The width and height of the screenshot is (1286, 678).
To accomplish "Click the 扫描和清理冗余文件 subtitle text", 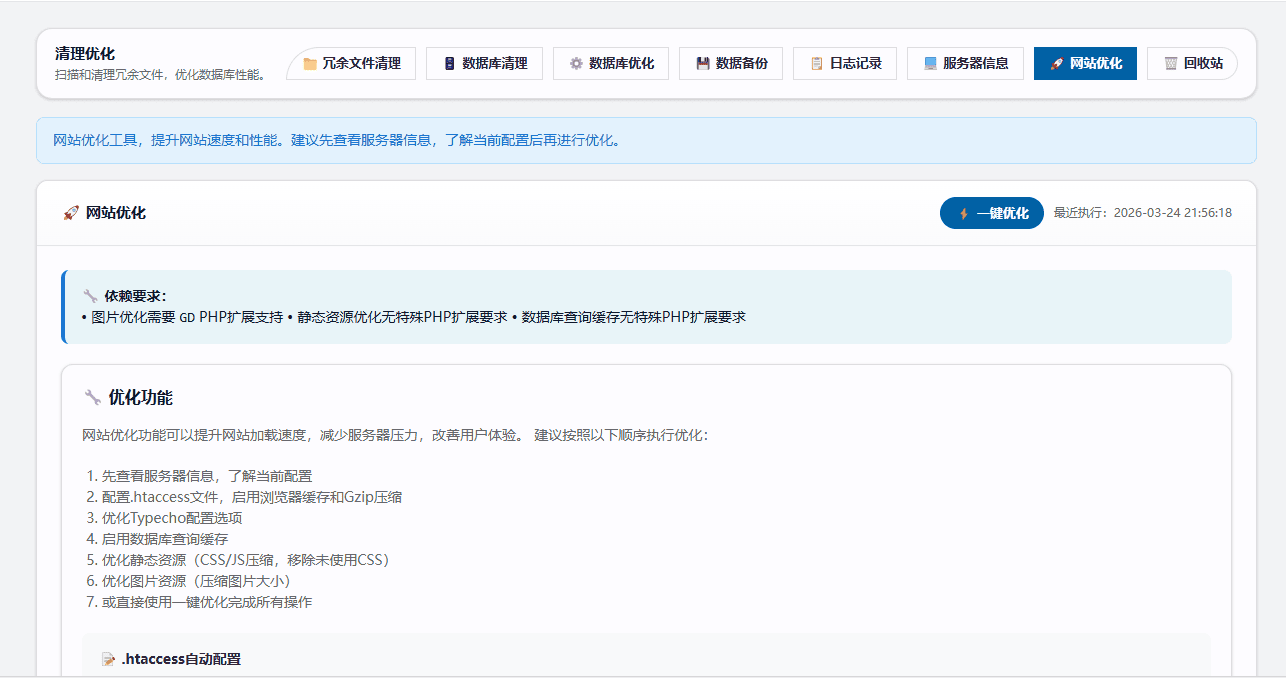I will tap(161, 75).
